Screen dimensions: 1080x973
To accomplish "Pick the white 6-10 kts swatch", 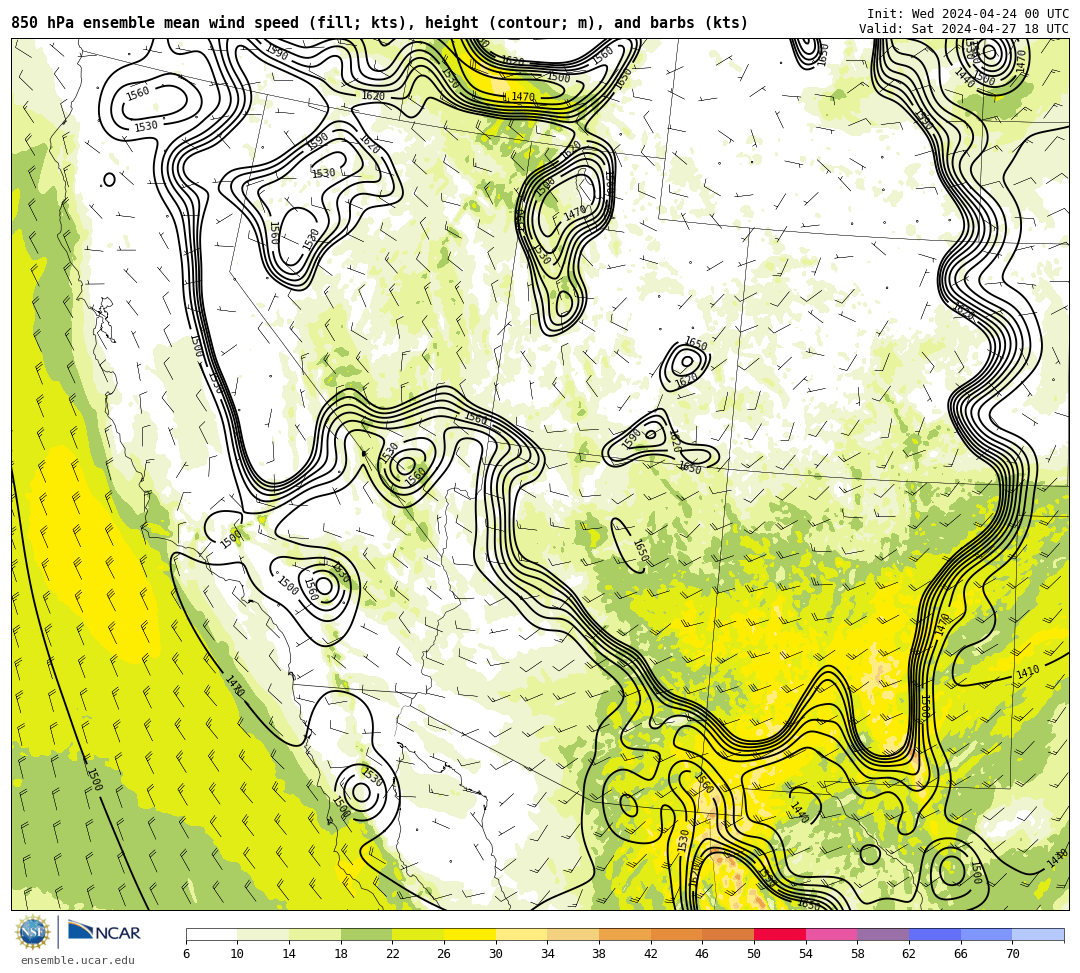I will pyautogui.click(x=211, y=934).
